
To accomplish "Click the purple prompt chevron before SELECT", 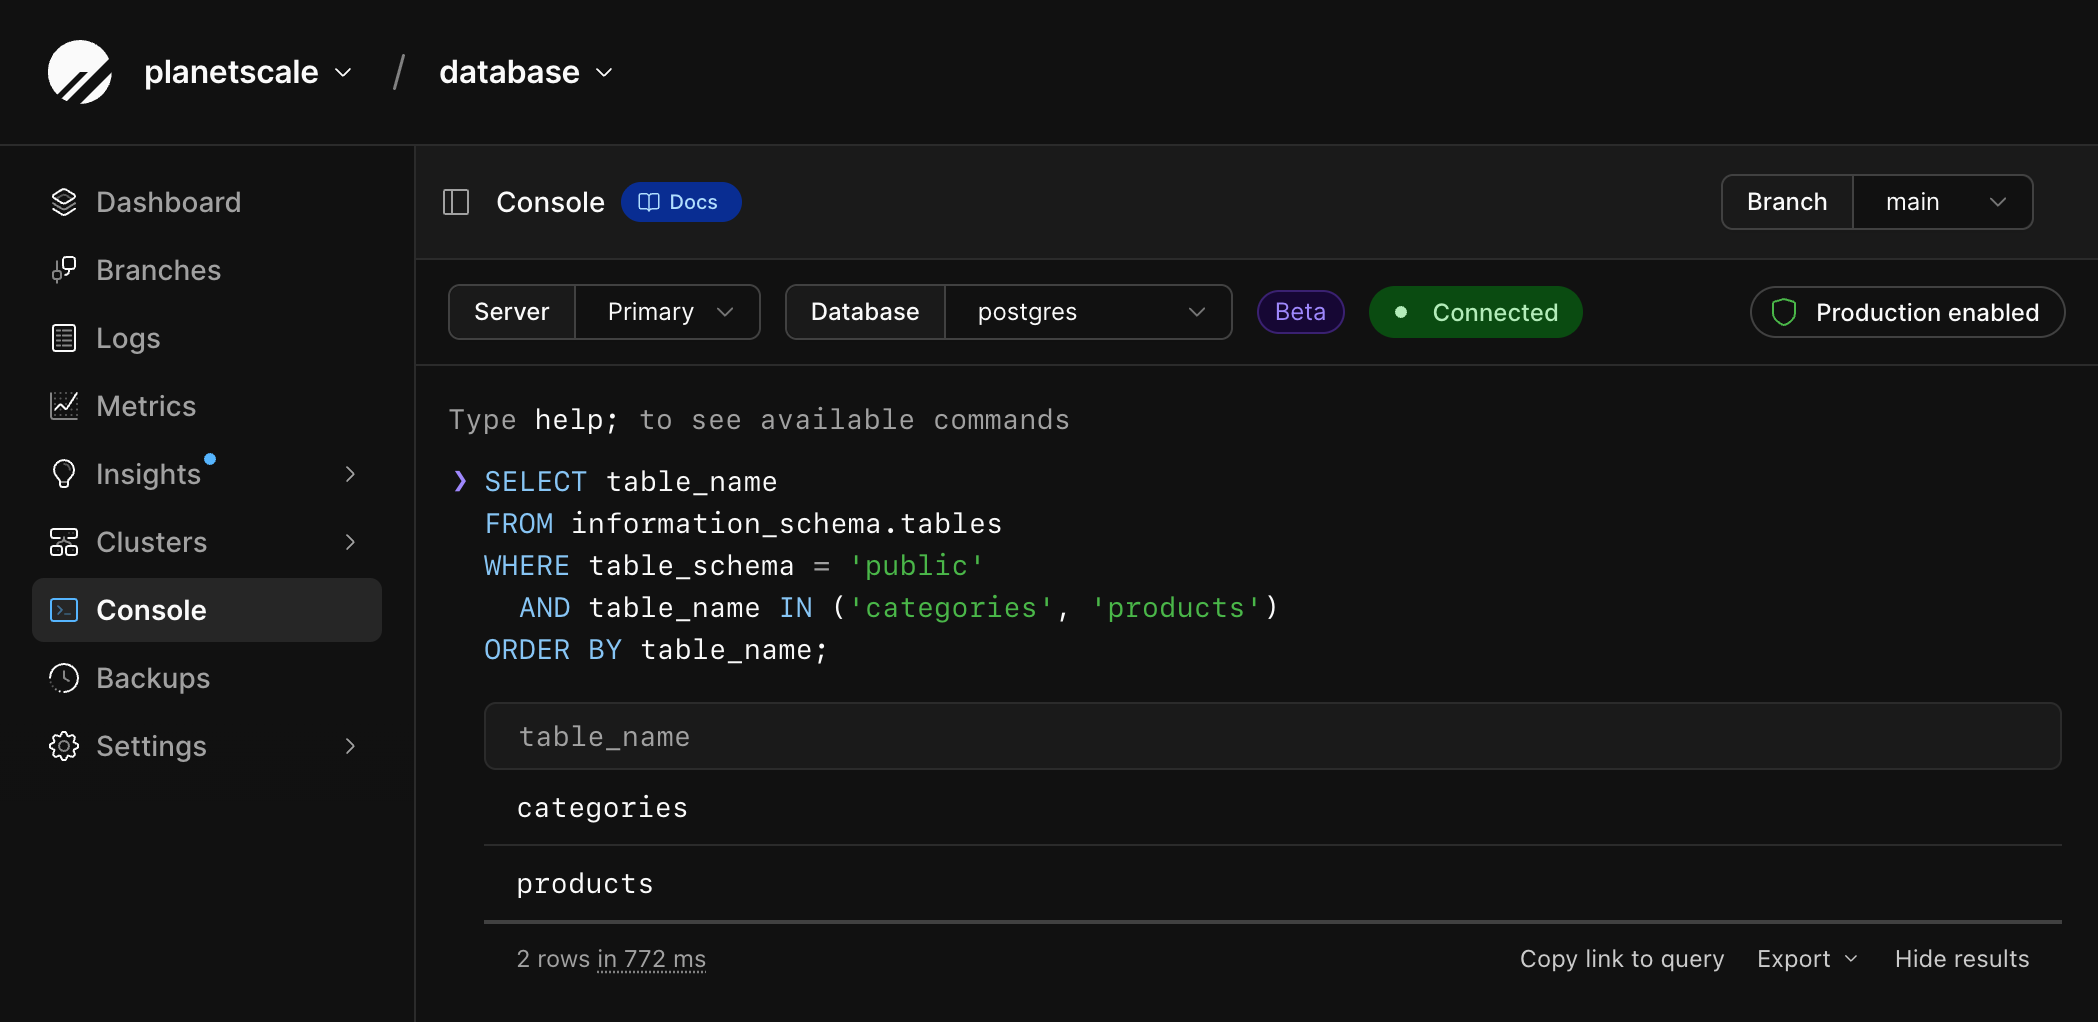I will pos(460,481).
